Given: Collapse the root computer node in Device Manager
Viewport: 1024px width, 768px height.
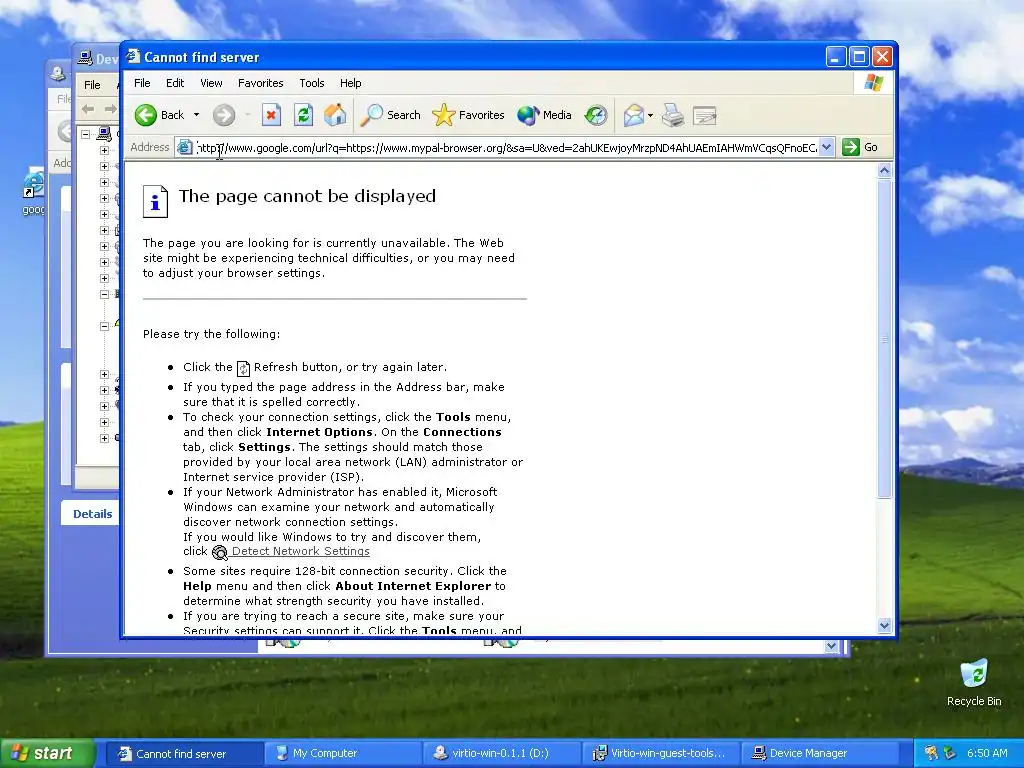Looking at the screenshot, I should (86, 134).
